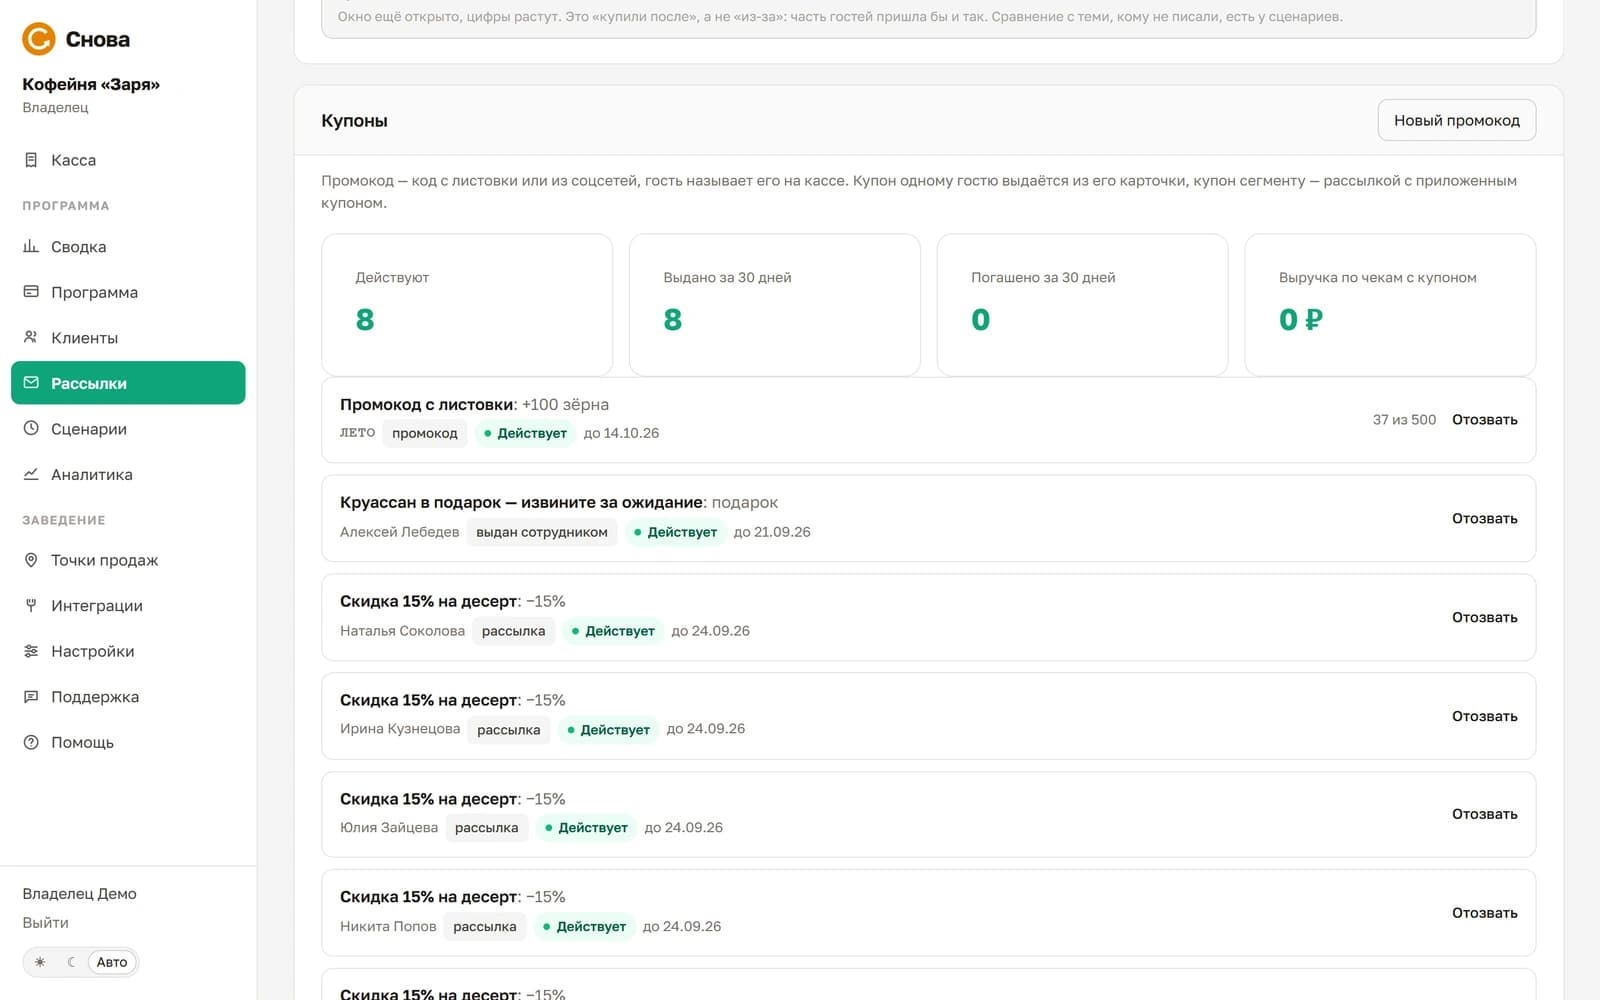Screen dimensions: 1600x1000
Task: Click the orange Снова logo icon
Action: coord(38,39)
